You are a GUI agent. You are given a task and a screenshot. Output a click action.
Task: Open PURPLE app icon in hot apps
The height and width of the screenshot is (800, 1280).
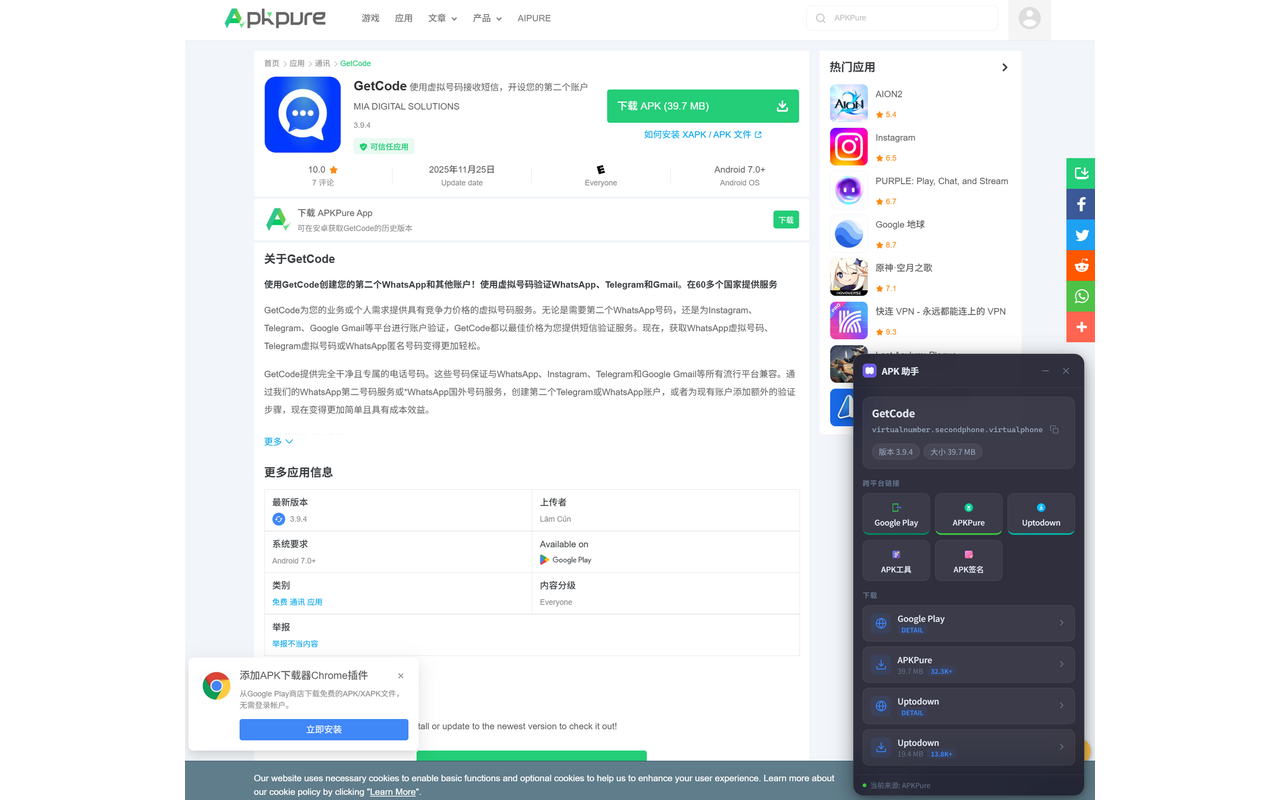coord(848,190)
